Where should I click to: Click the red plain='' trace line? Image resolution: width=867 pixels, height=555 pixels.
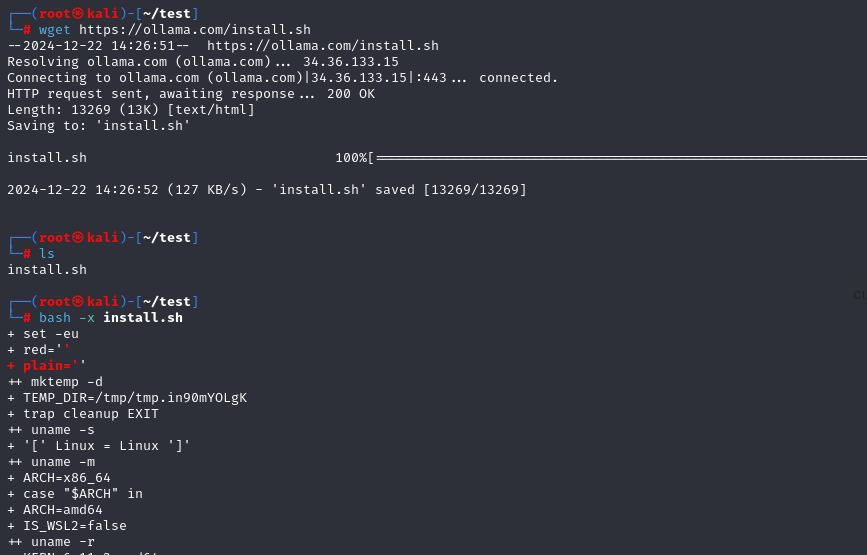tap(46, 365)
